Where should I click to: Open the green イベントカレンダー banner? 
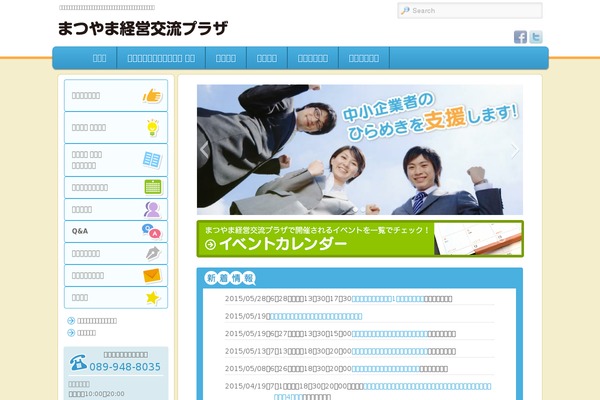click(360, 238)
